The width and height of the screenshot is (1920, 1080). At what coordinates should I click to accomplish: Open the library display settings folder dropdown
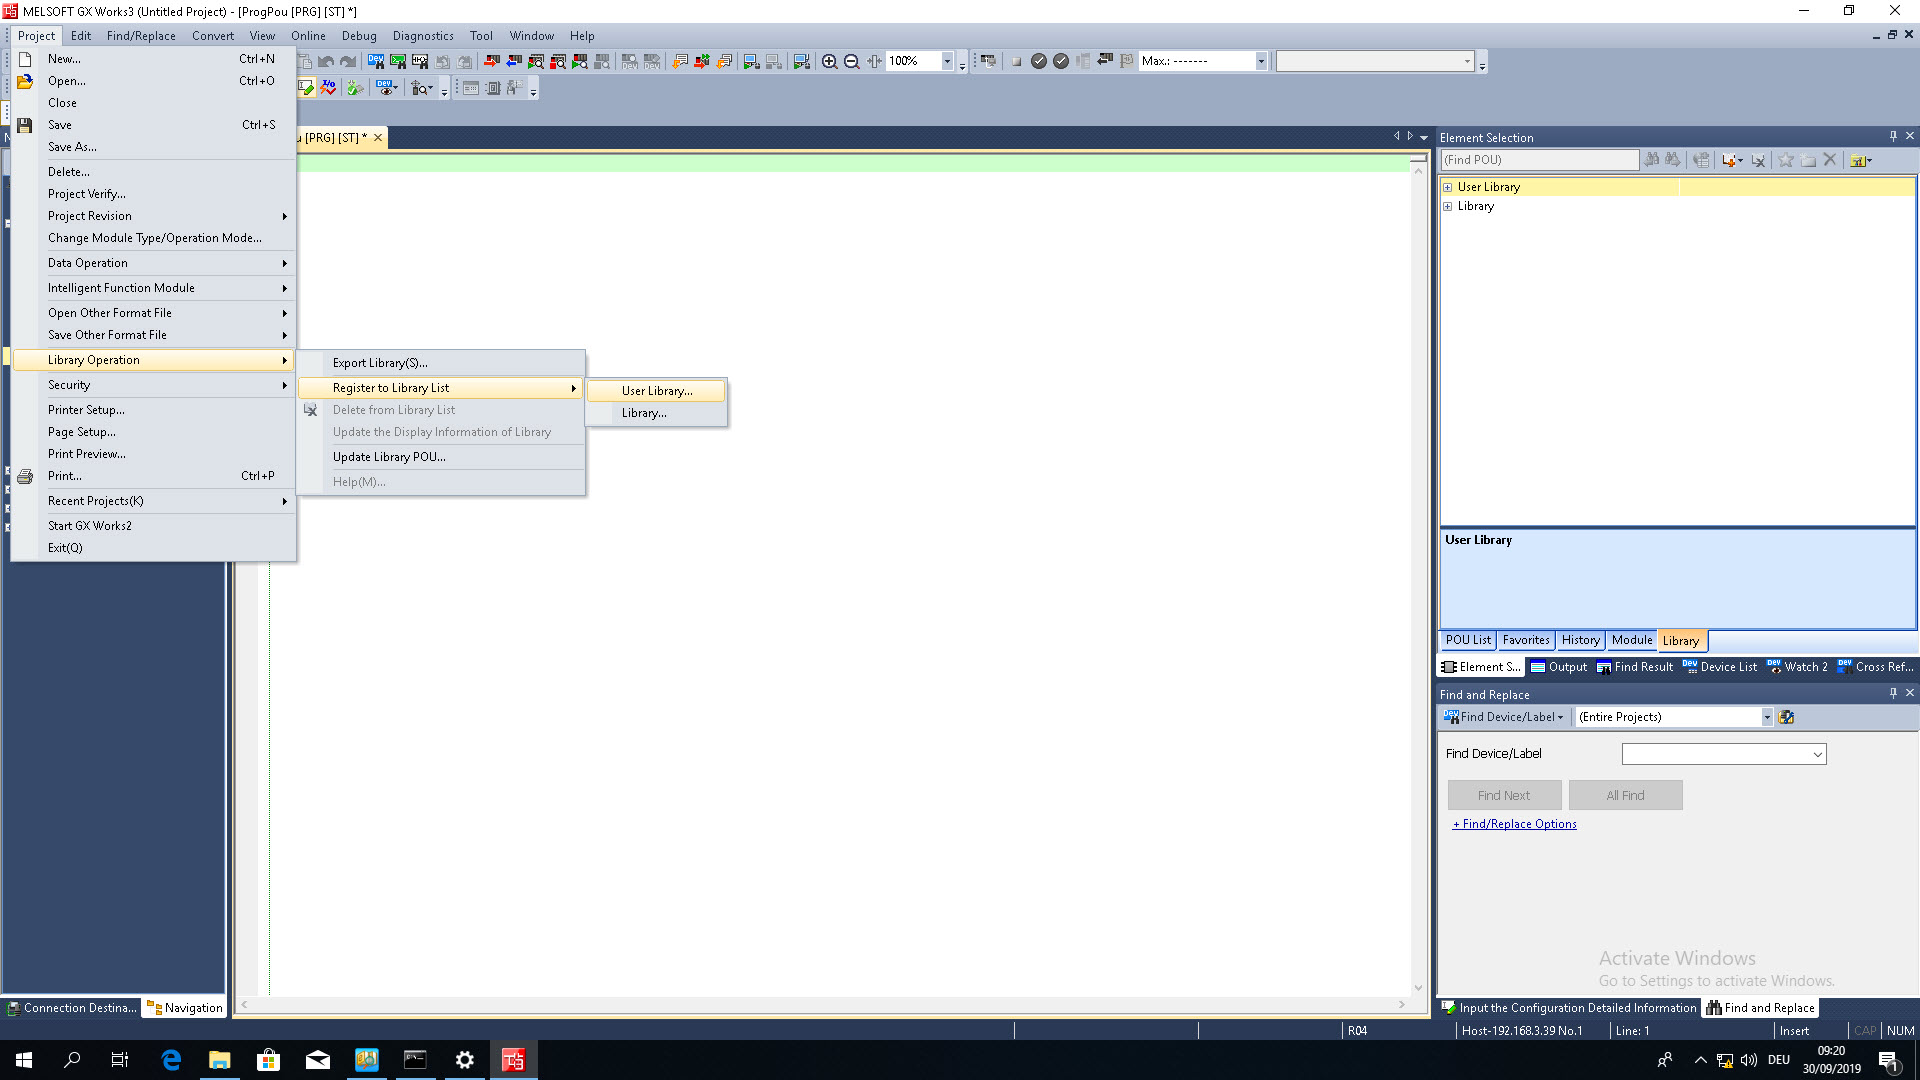tap(1861, 160)
